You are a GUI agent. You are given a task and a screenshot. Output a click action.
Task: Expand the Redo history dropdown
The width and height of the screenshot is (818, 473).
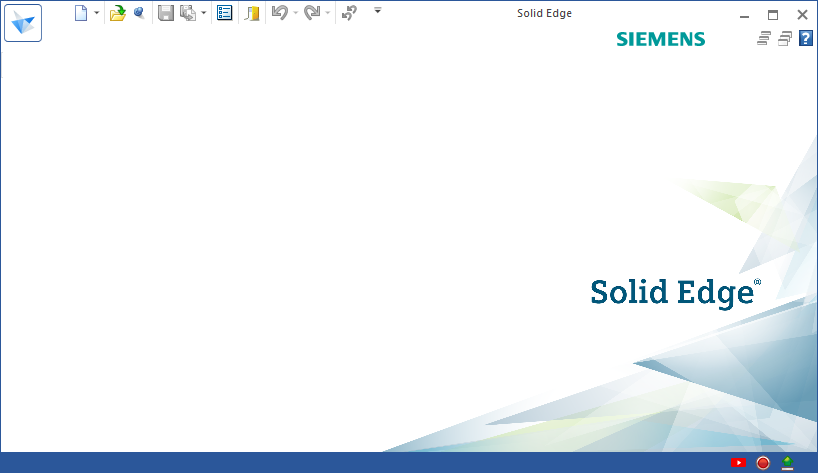pos(328,13)
